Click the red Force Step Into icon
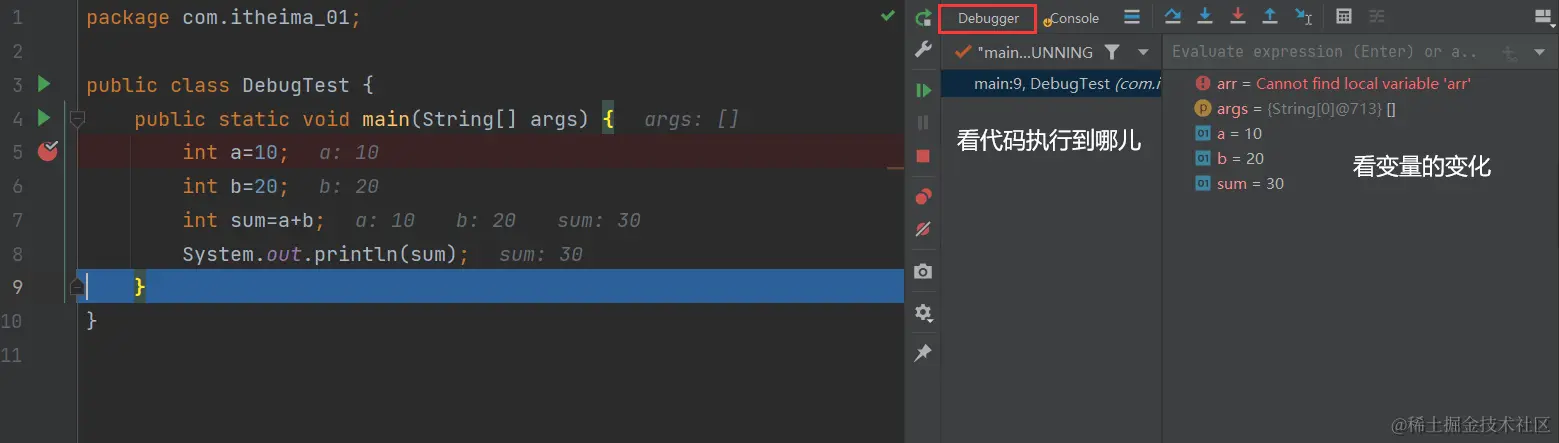The width and height of the screenshot is (1559, 443). click(1238, 16)
